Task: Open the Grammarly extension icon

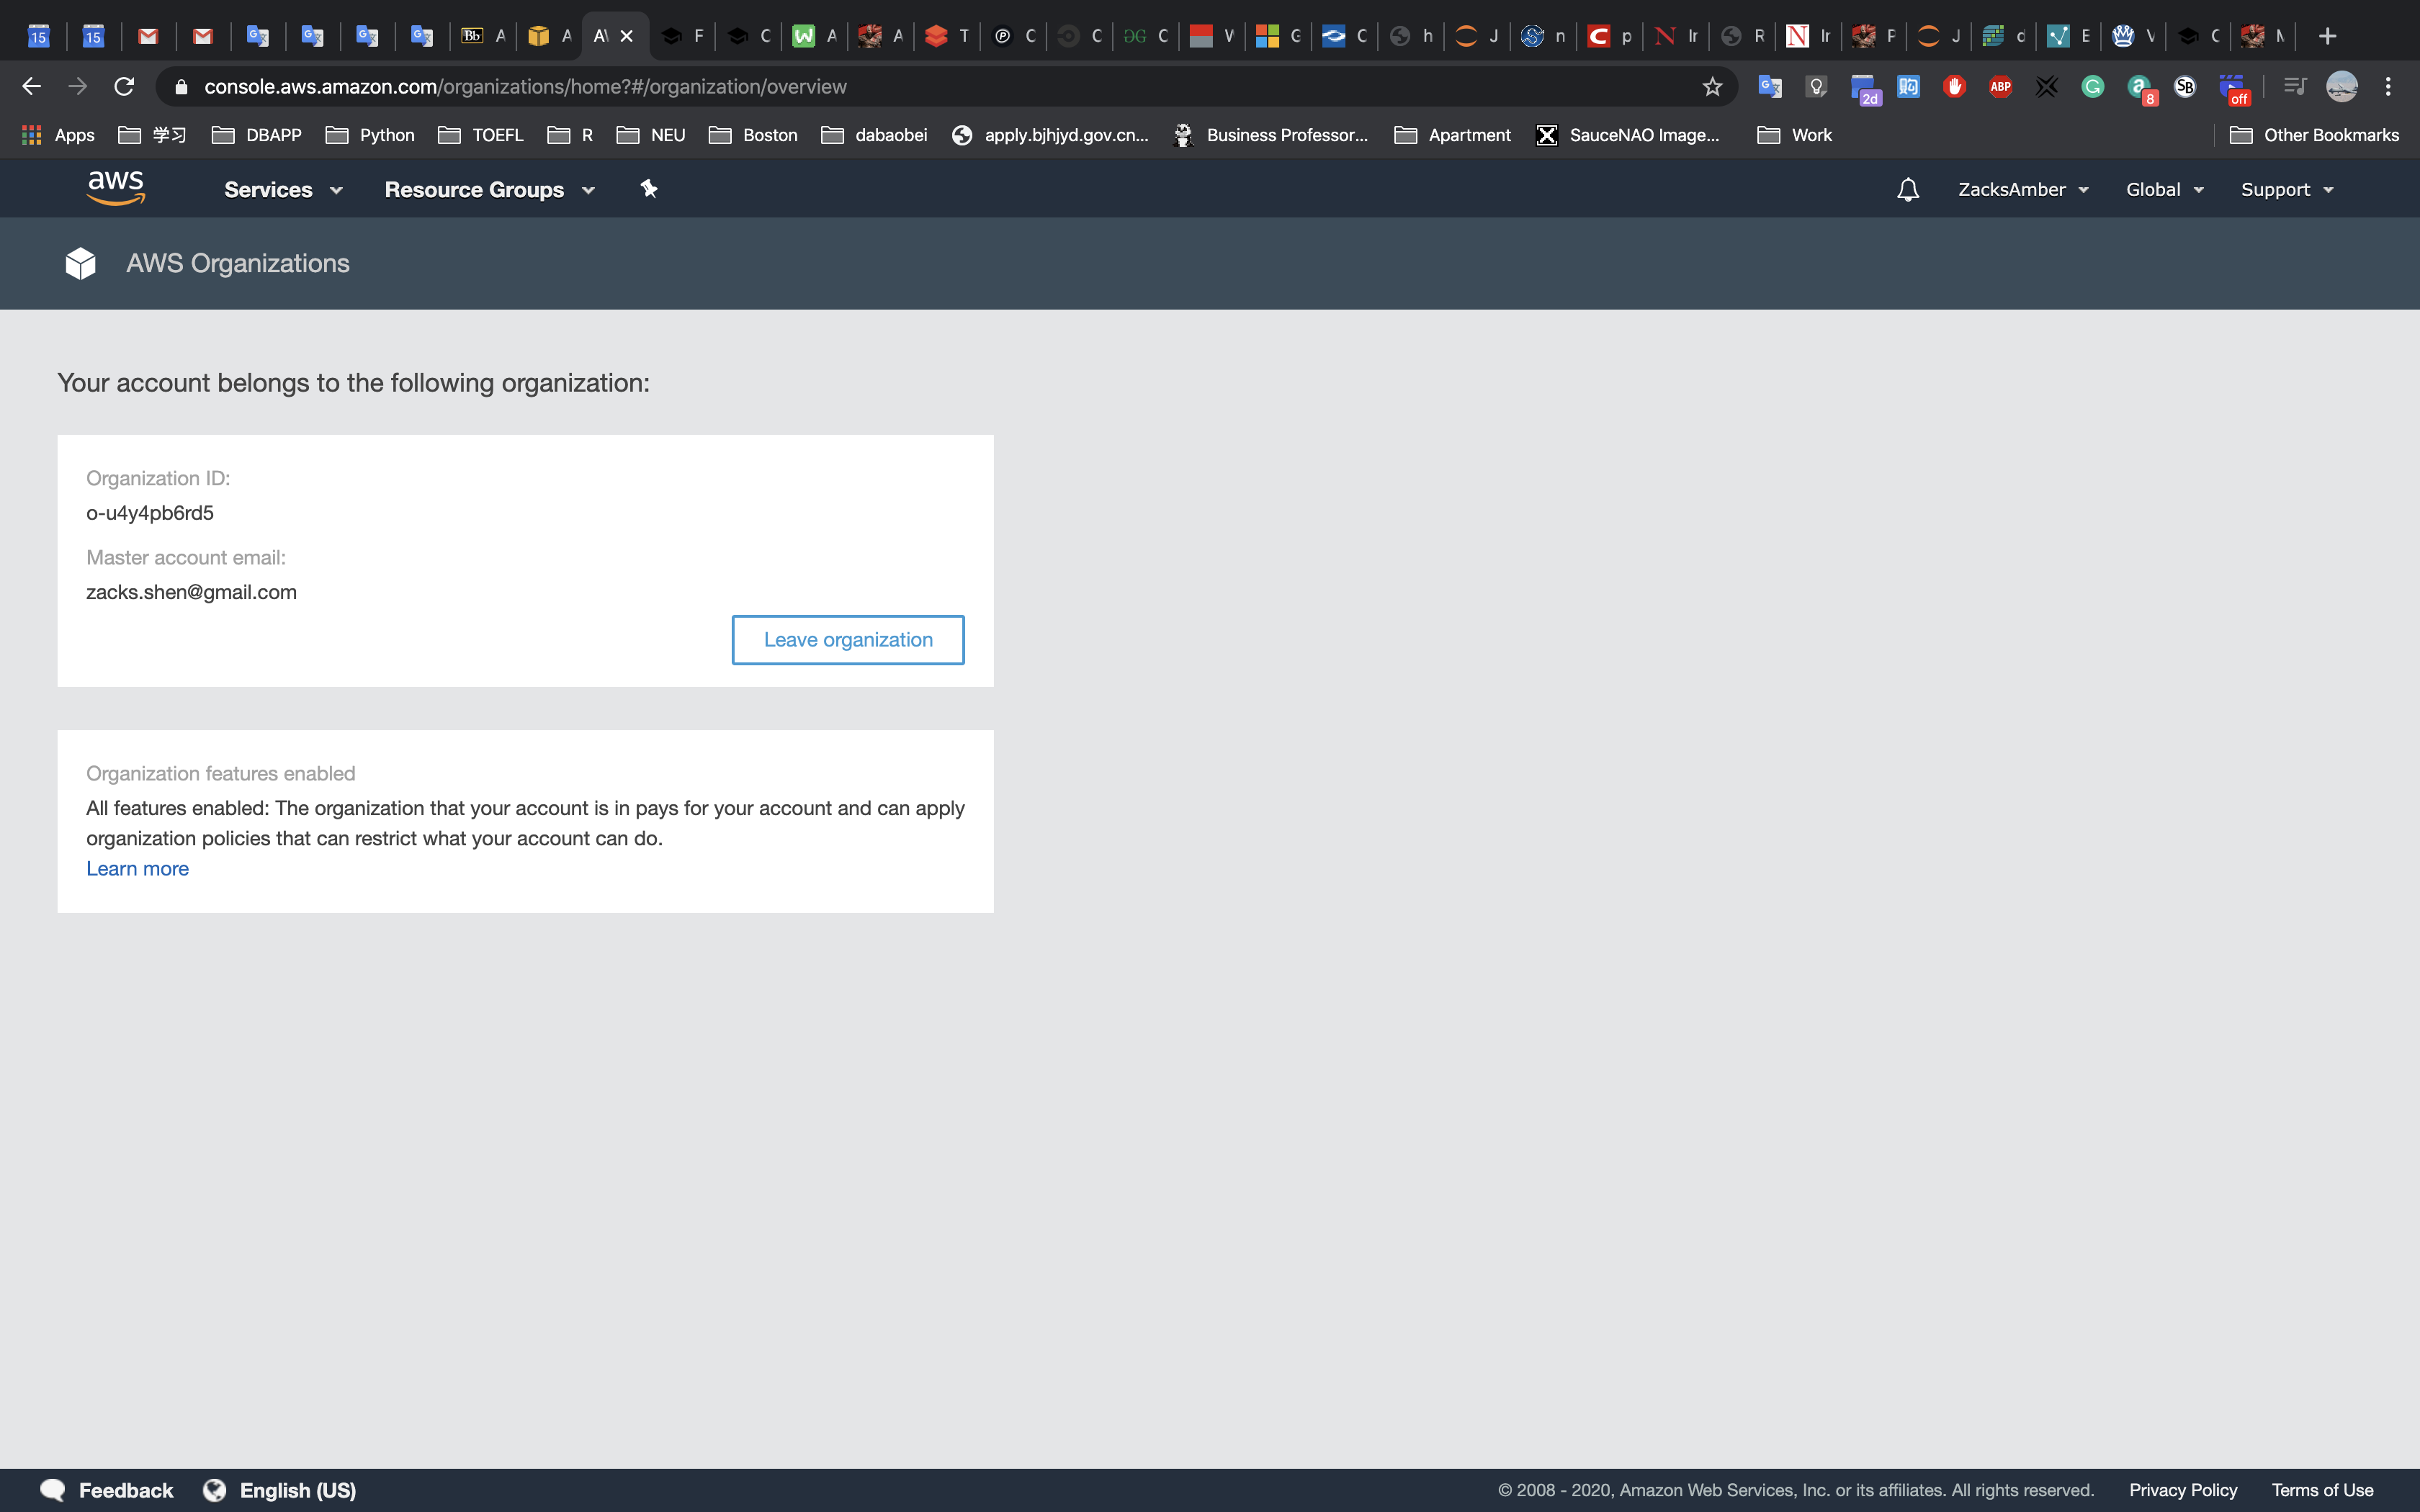Action: pyautogui.click(x=2092, y=87)
